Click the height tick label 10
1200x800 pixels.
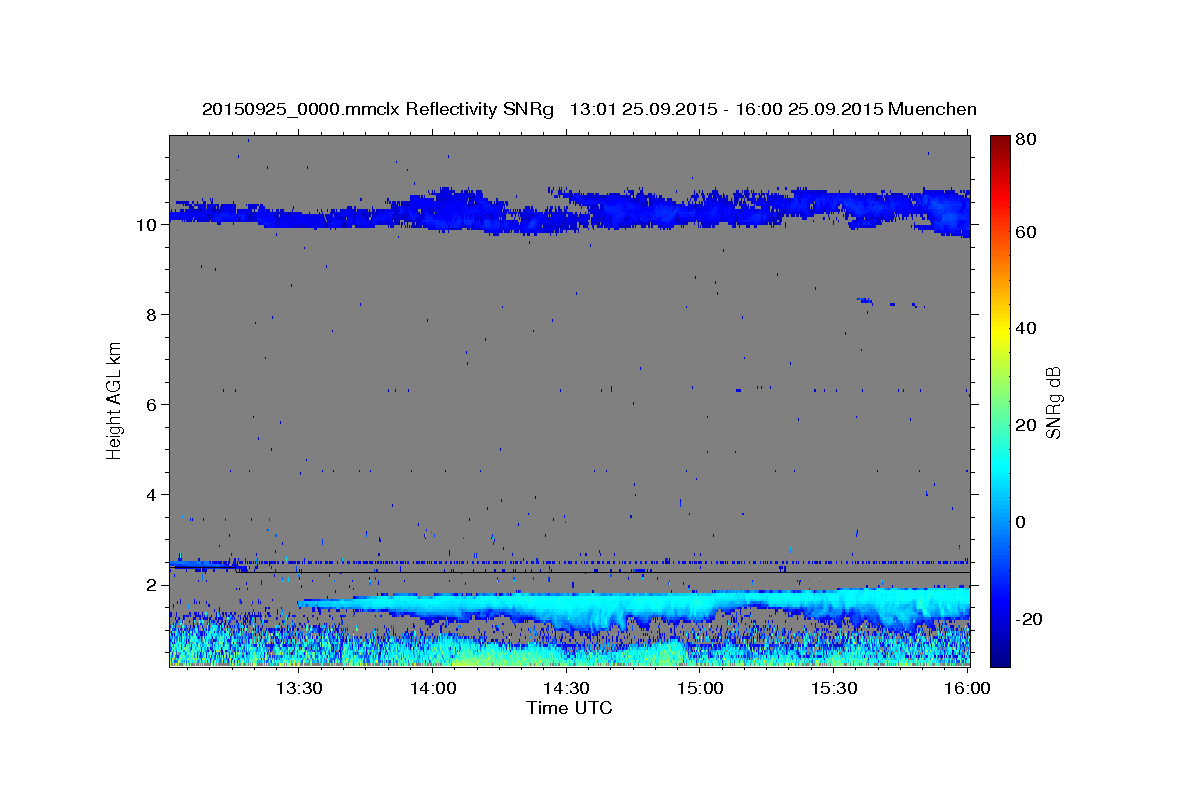click(x=147, y=225)
